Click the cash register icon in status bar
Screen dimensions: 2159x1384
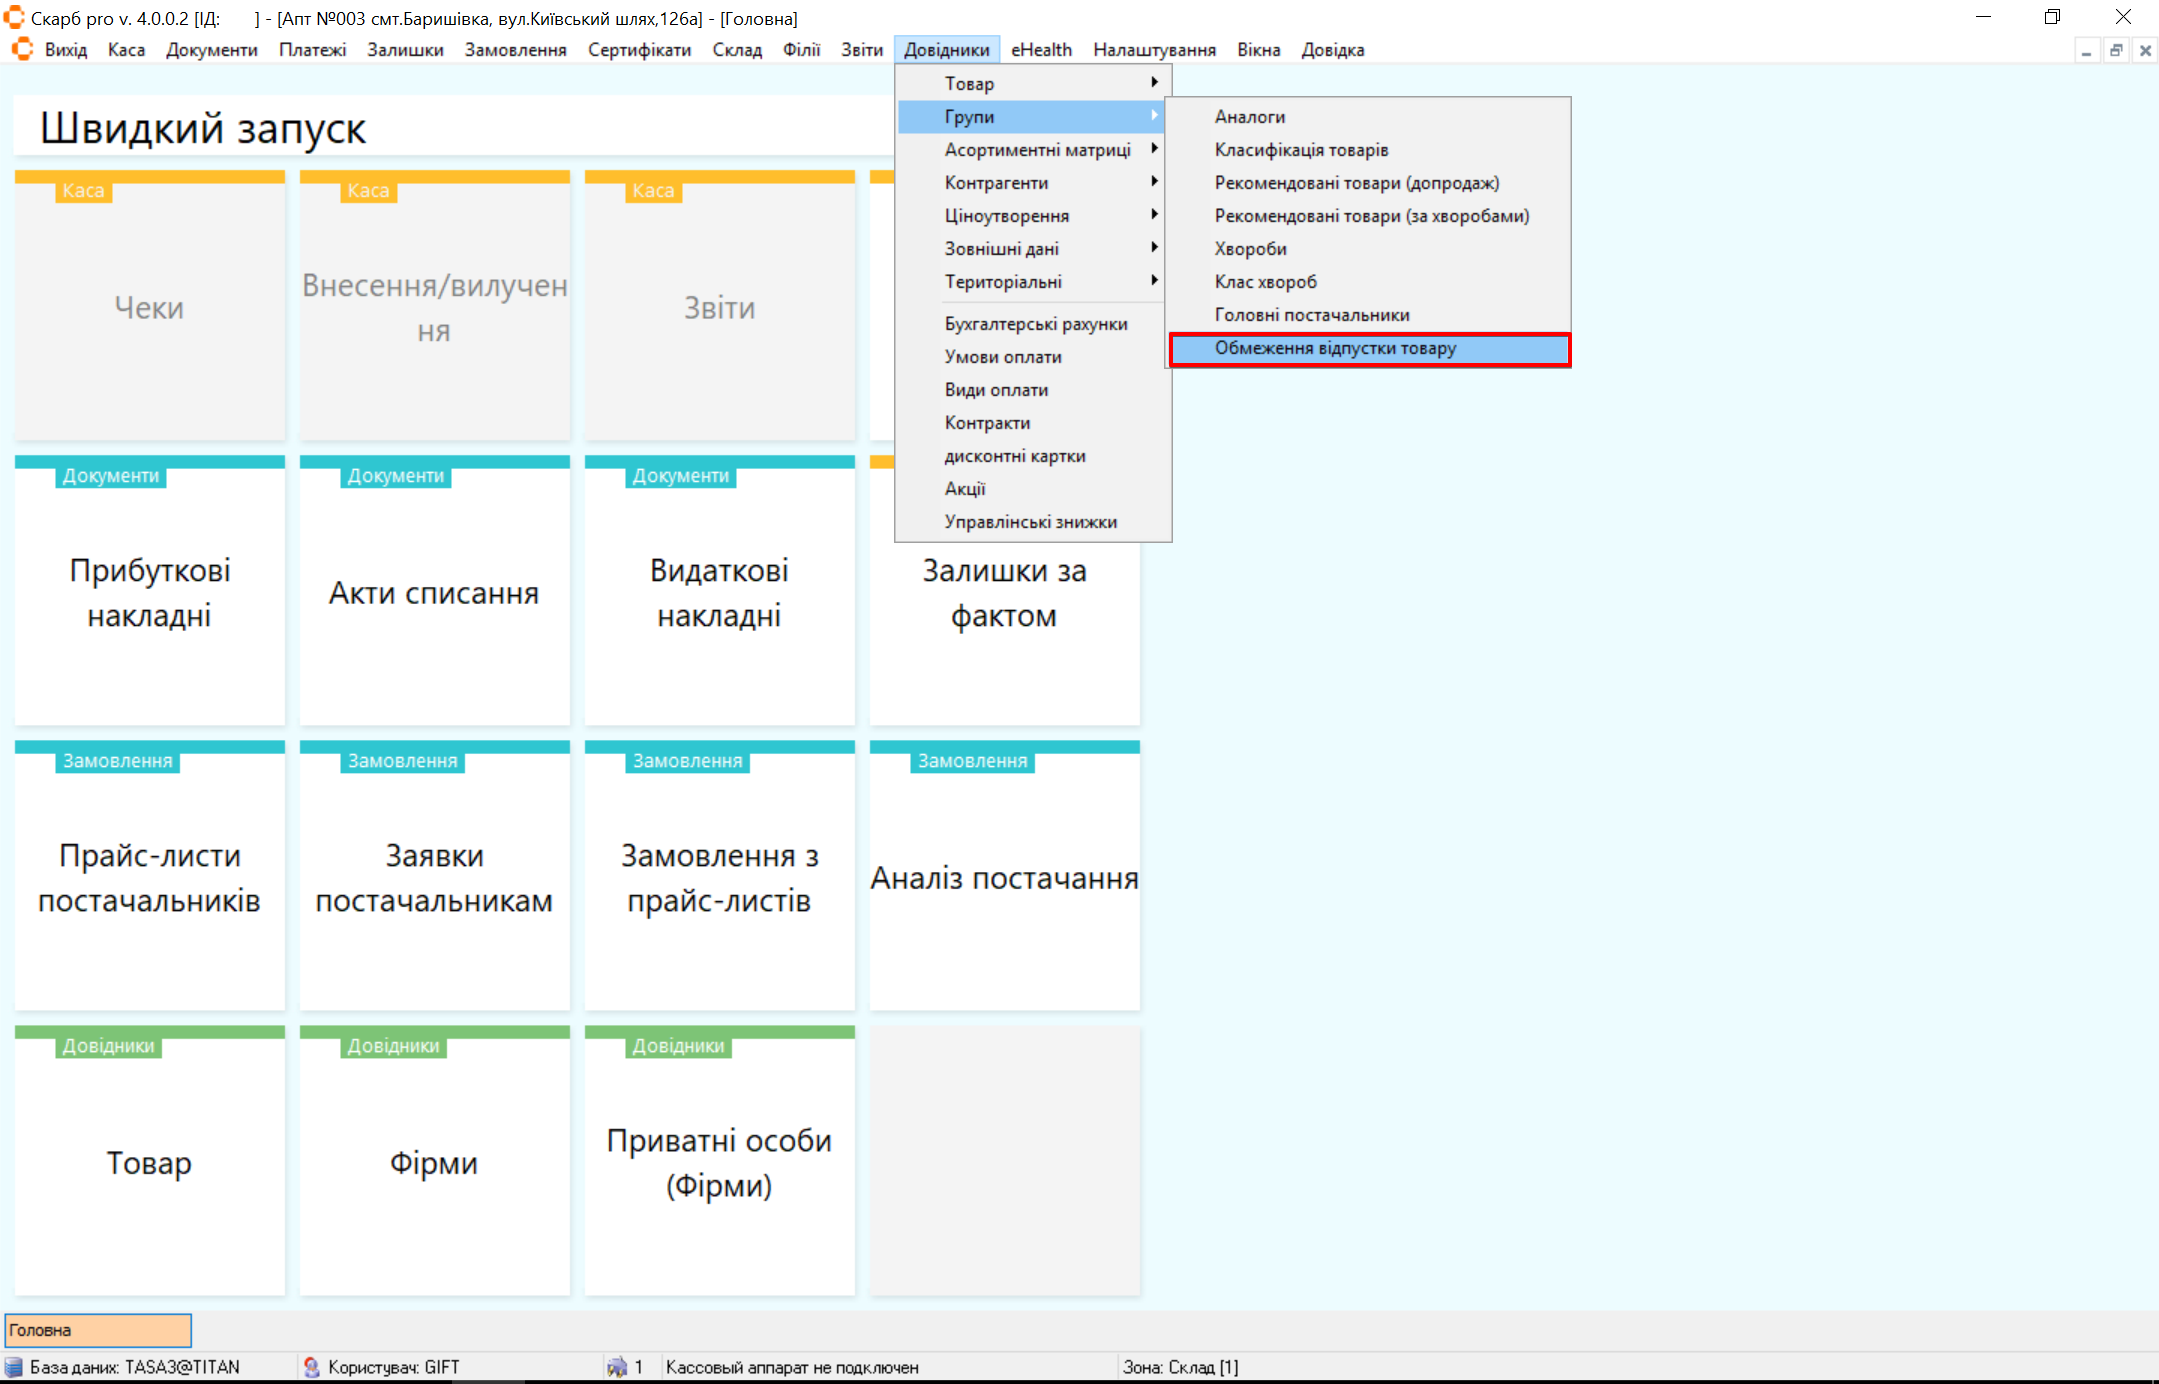[x=616, y=1367]
